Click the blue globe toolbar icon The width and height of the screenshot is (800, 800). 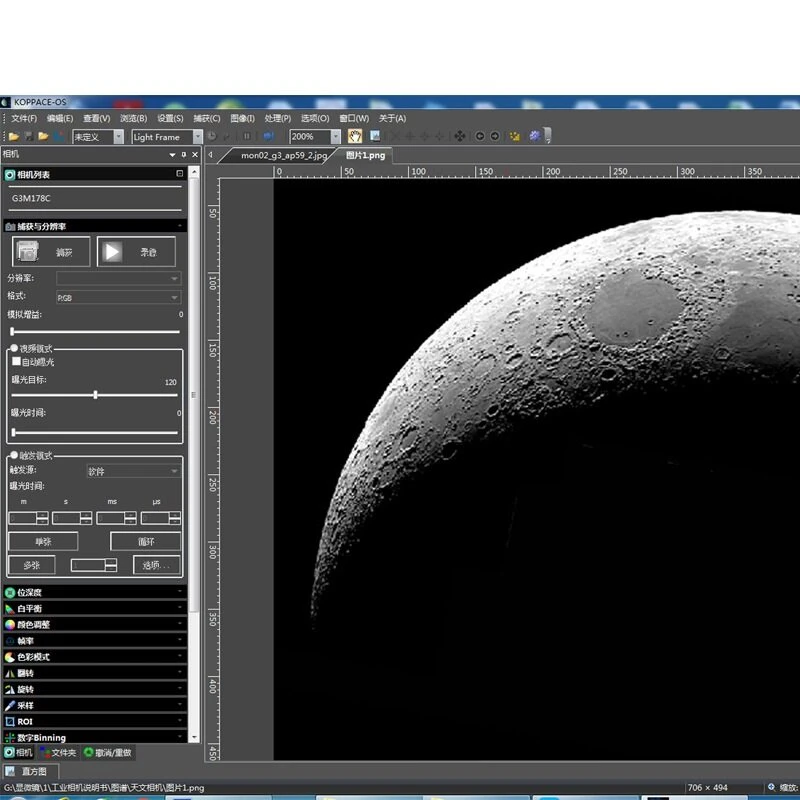(x=268, y=136)
